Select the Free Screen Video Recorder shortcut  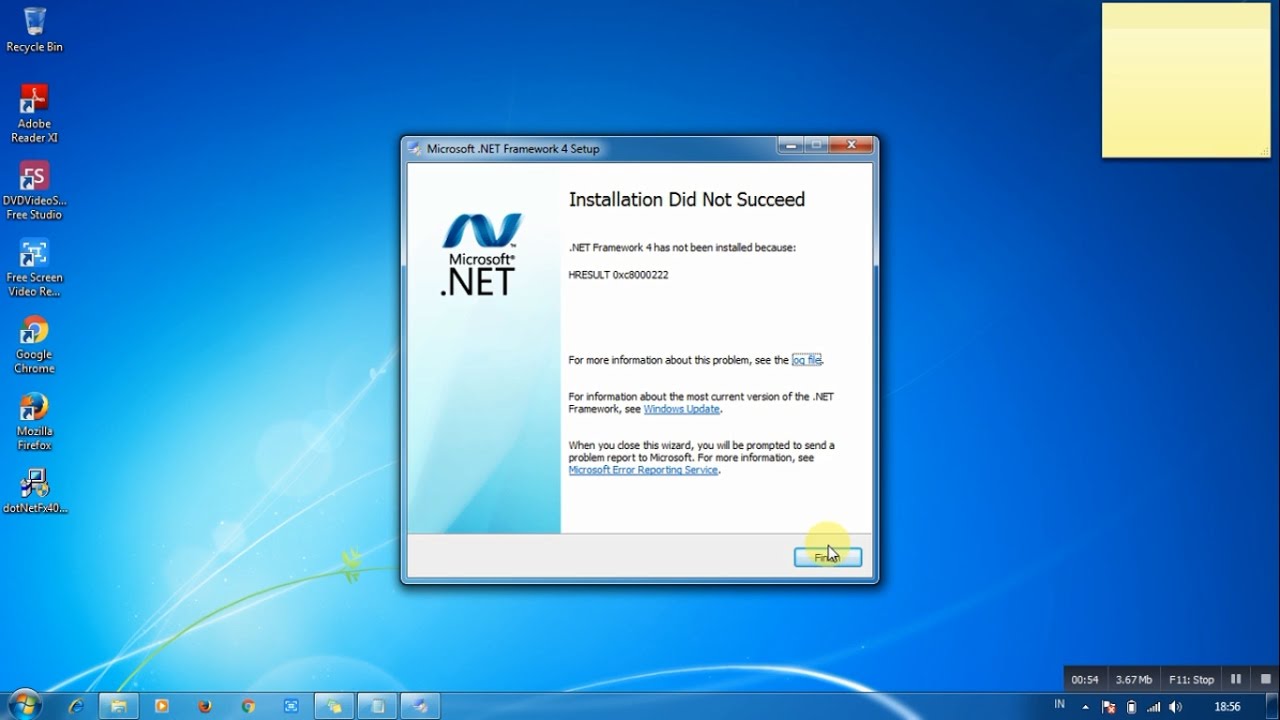(x=34, y=268)
